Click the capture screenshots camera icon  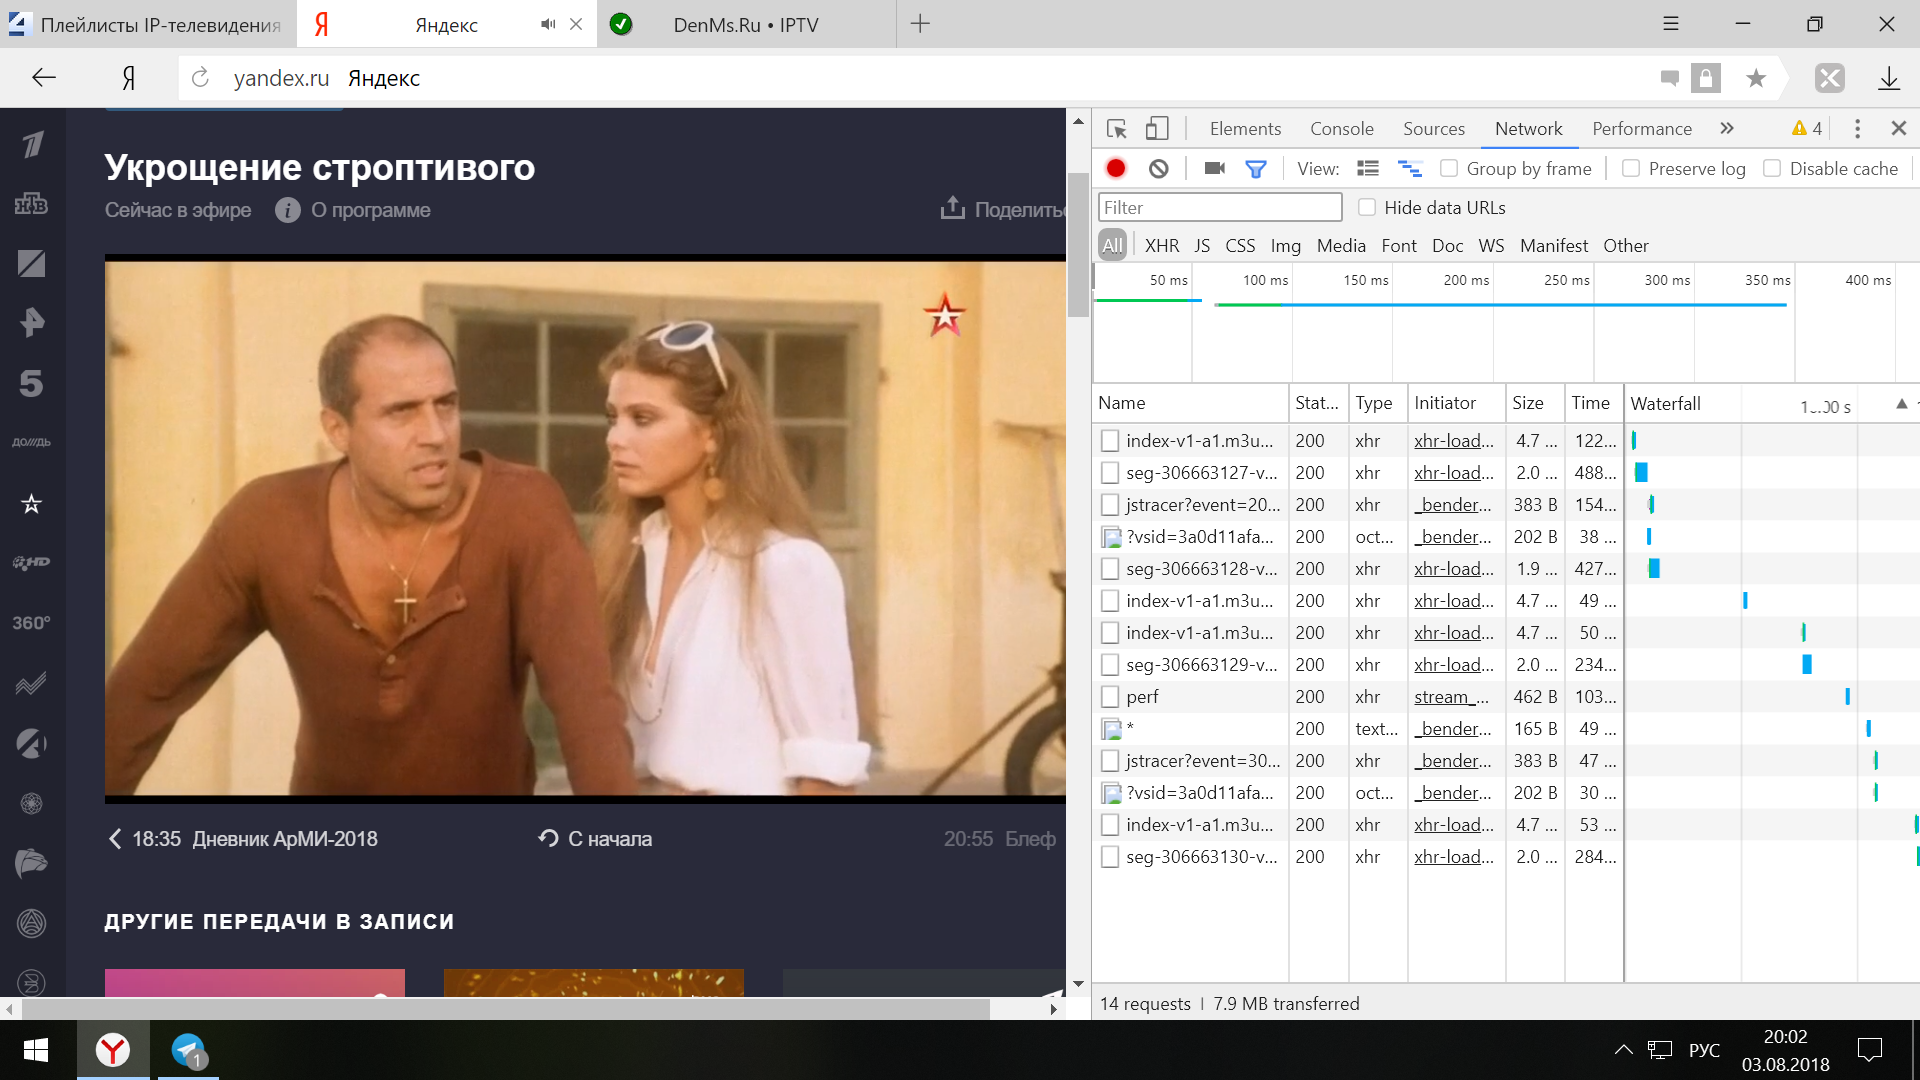(x=1214, y=169)
